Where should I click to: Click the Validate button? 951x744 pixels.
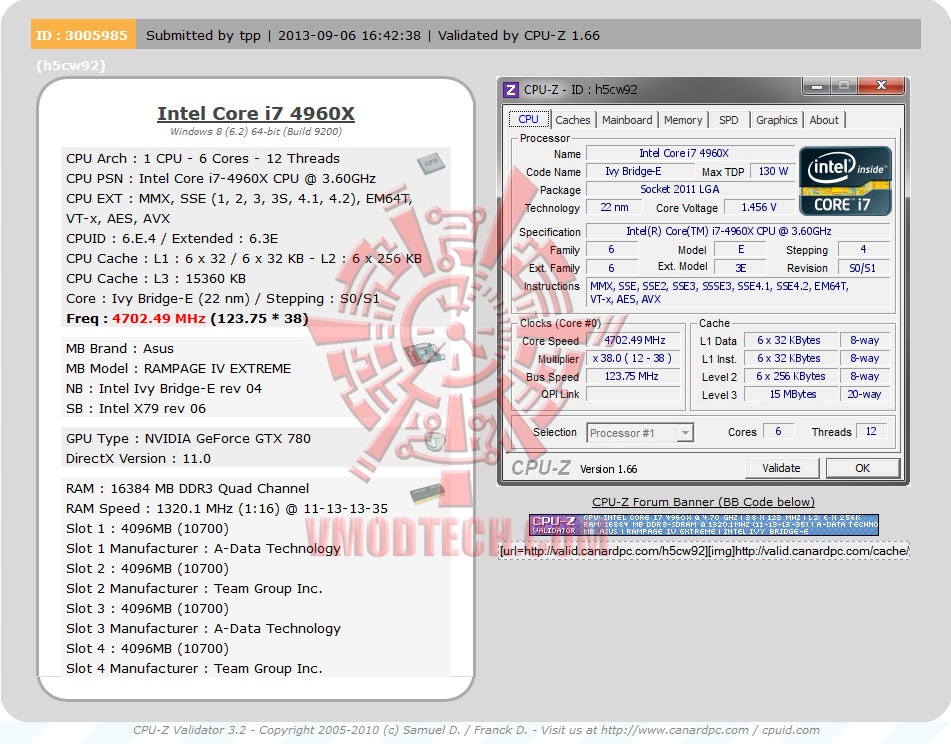[781, 468]
